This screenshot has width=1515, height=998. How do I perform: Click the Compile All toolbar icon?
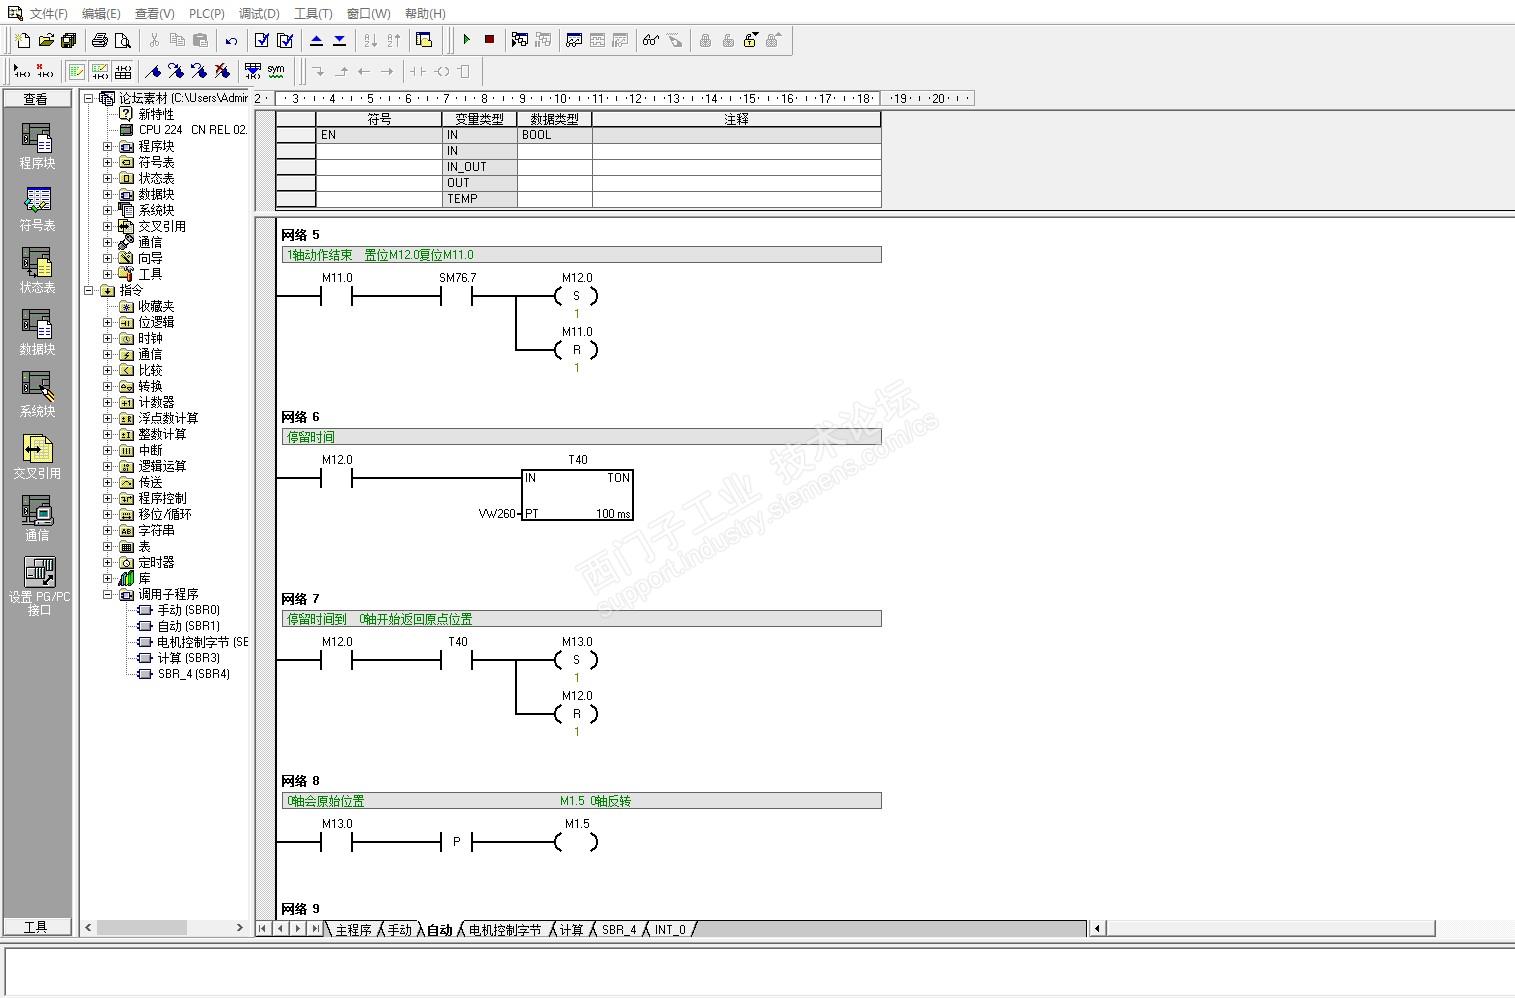click(x=285, y=40)
